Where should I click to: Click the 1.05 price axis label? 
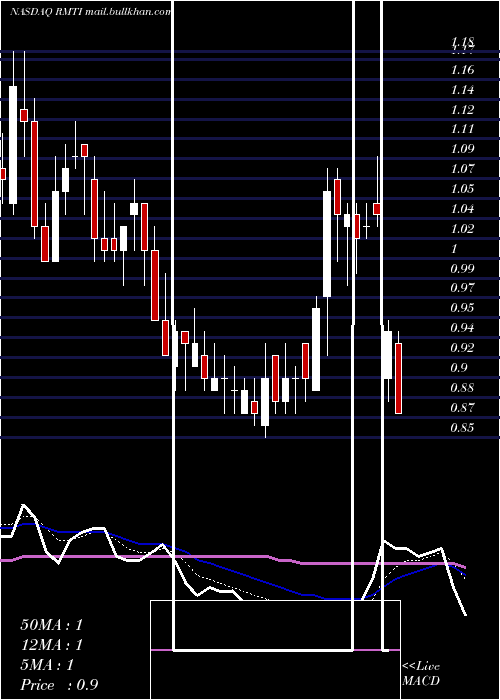tap(462, 189)
